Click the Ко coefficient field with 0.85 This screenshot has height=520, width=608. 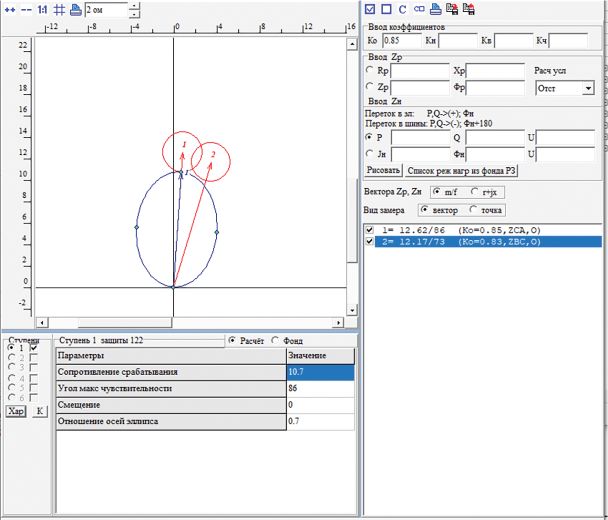pyautogui.click(x=402, y=40)
